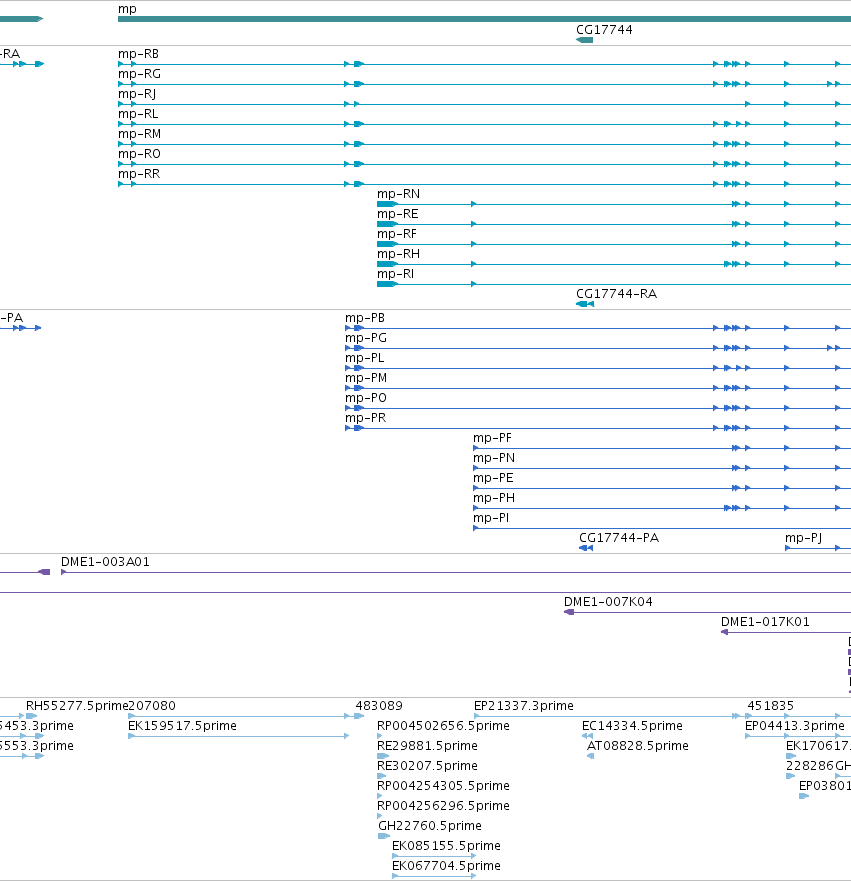Viewport: 851px width, 881px height.
Task: Click the EK067704.5prime EST label
Action: [447, 866]
